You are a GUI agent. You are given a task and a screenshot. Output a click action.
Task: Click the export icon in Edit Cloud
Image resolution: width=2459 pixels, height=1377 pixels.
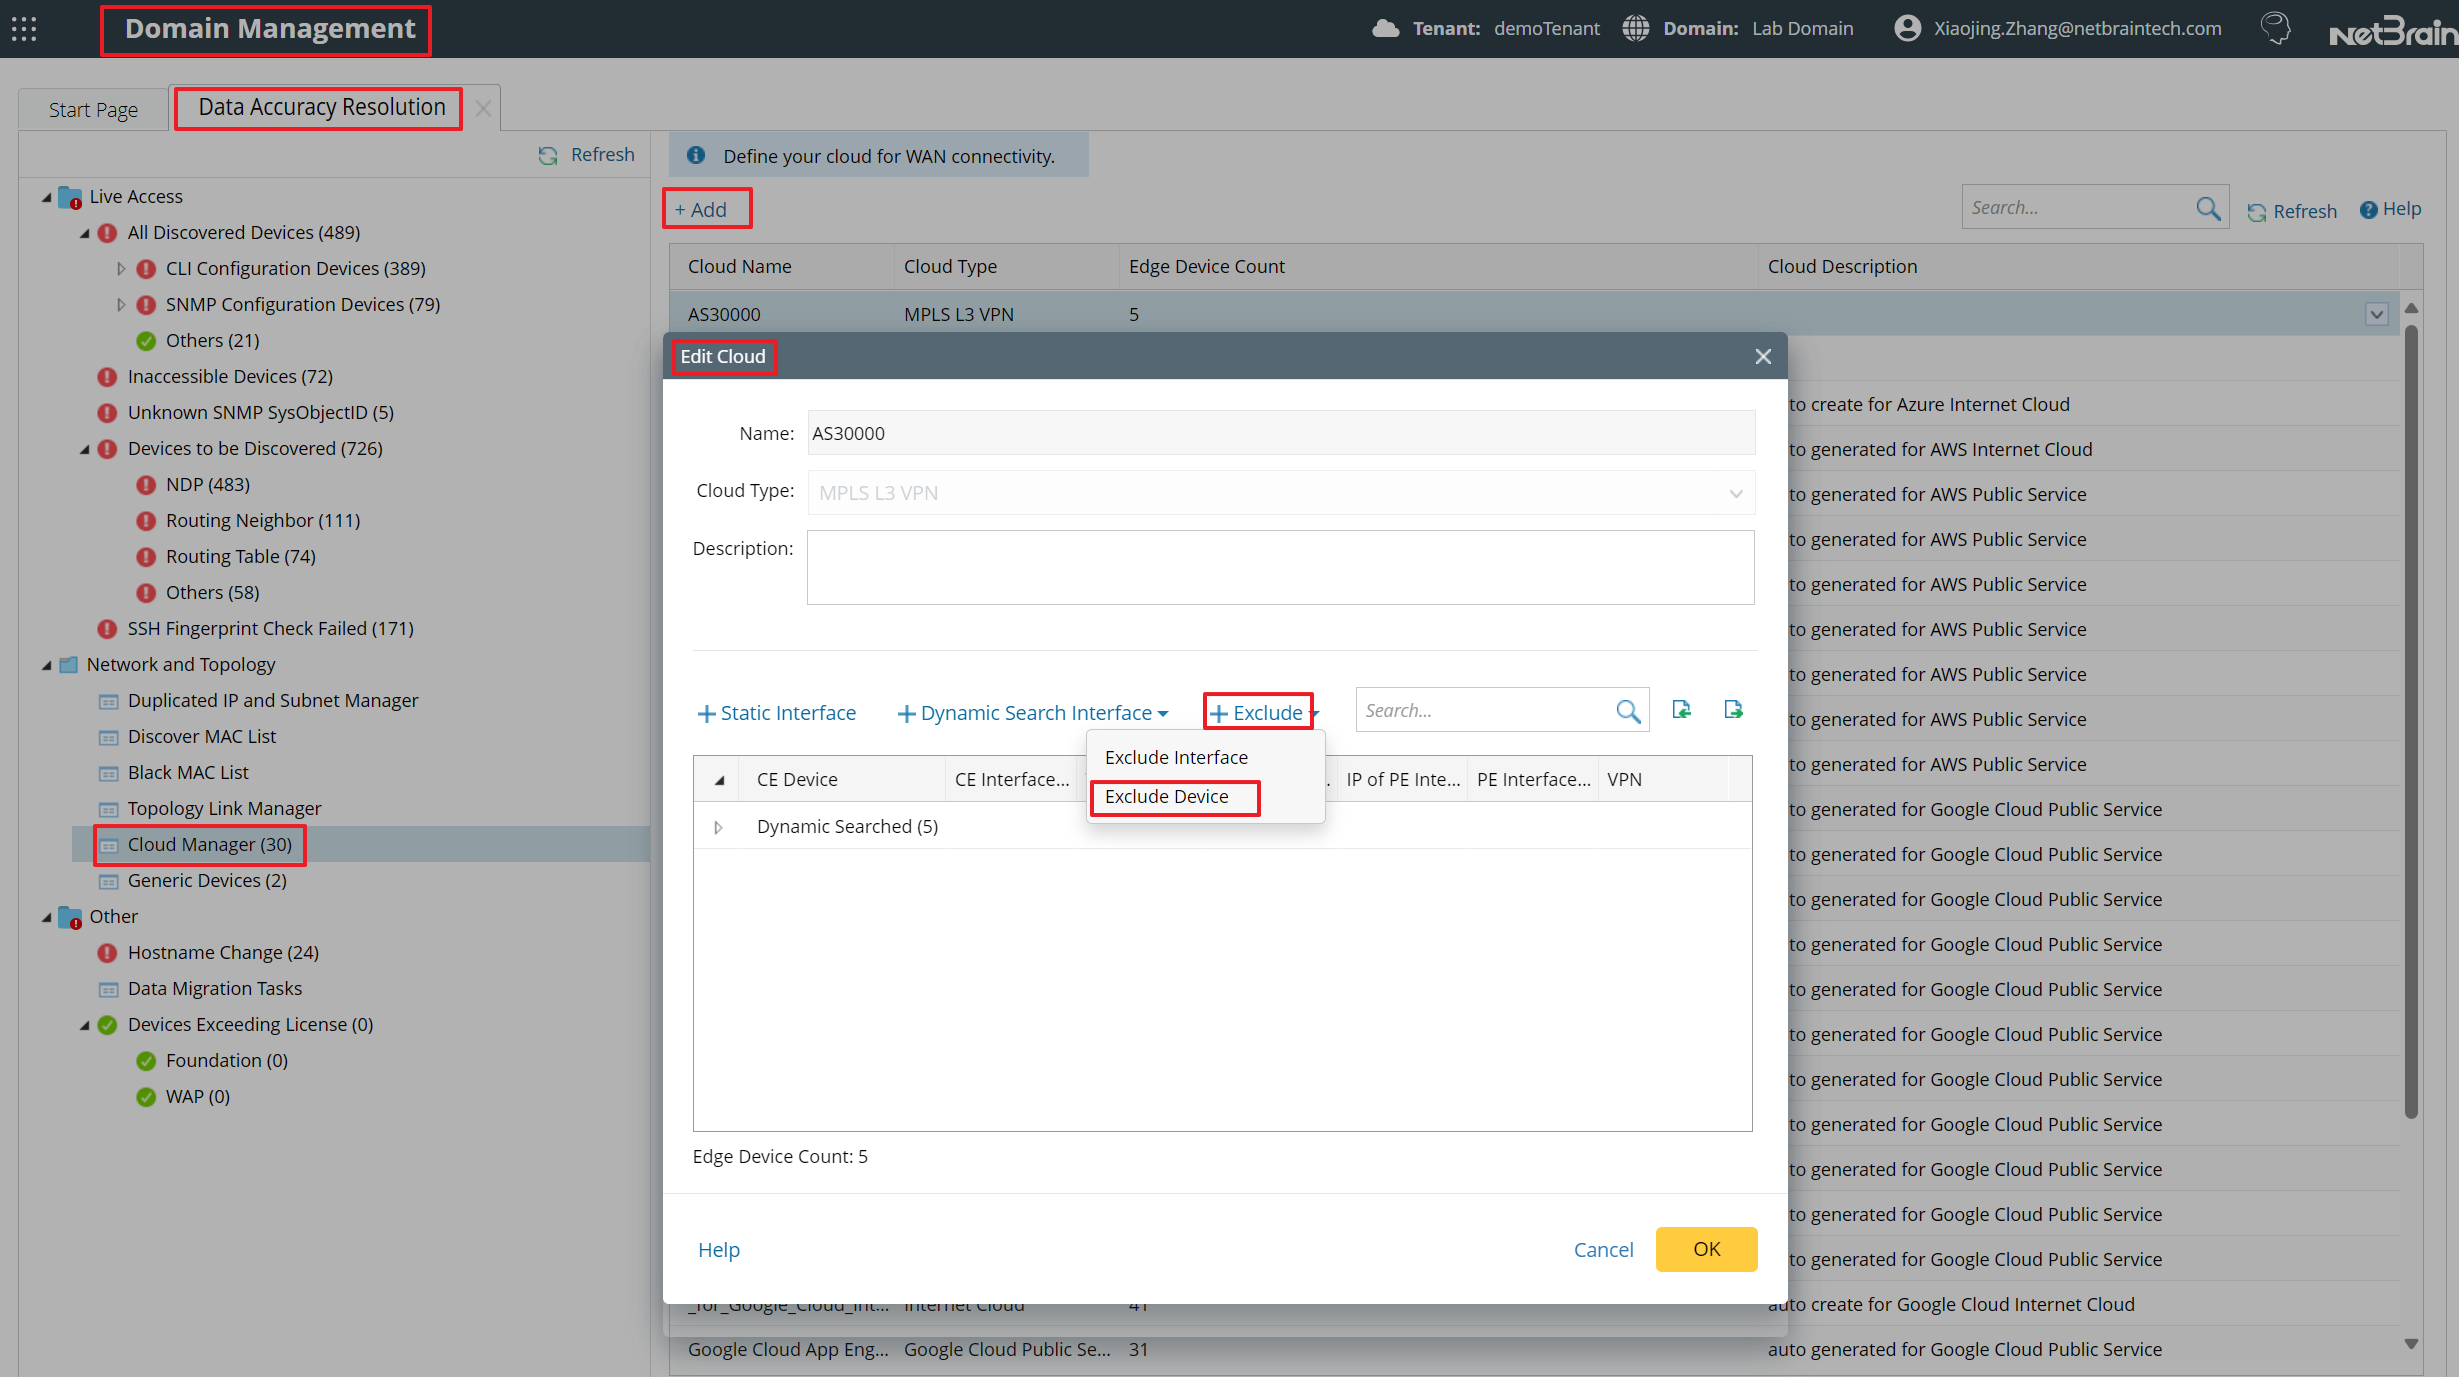coord(1734,710)
